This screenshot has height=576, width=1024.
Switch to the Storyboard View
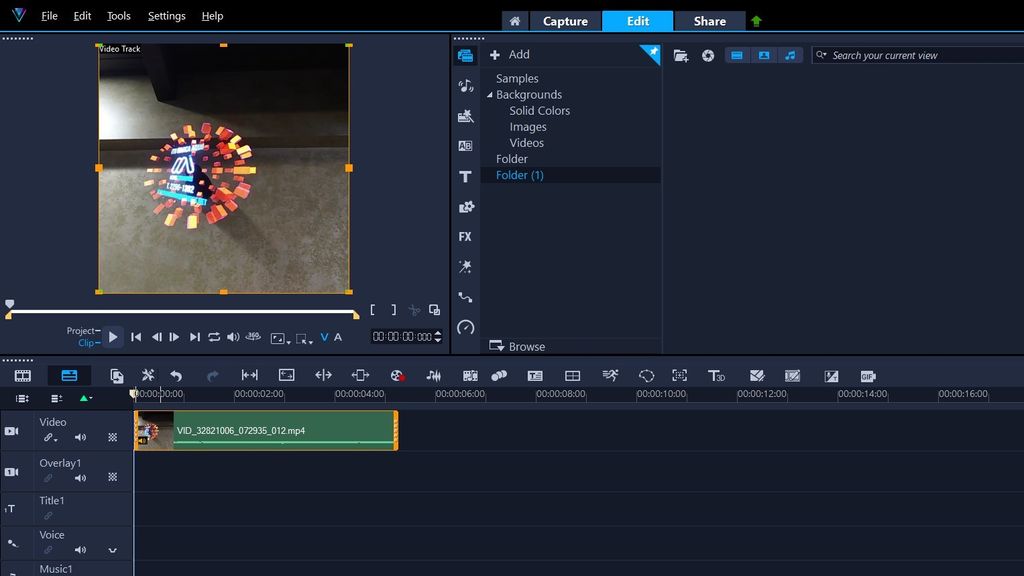coord(24,374)
